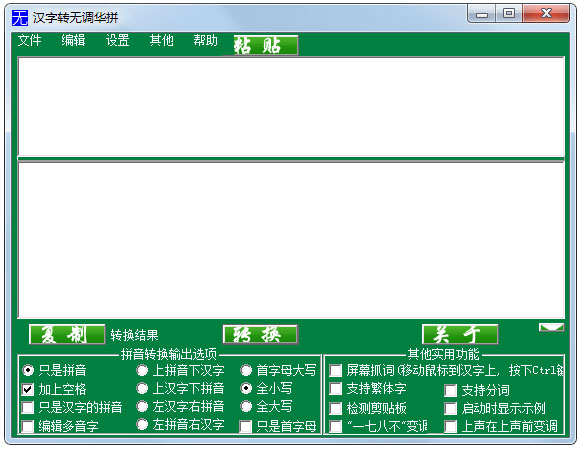Open the 设置 menu
580x449 pixels.
click(117, 40)
